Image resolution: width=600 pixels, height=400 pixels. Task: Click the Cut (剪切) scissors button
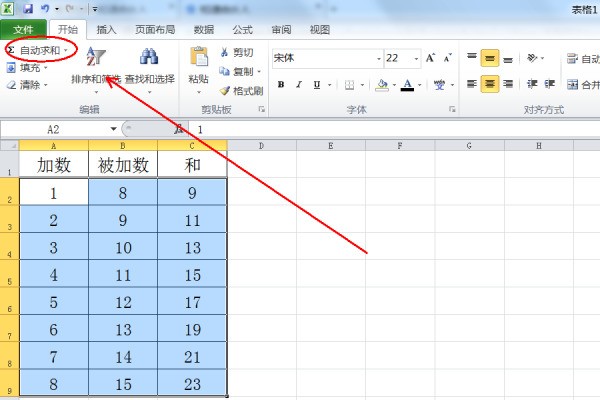(x=237, y=52)
